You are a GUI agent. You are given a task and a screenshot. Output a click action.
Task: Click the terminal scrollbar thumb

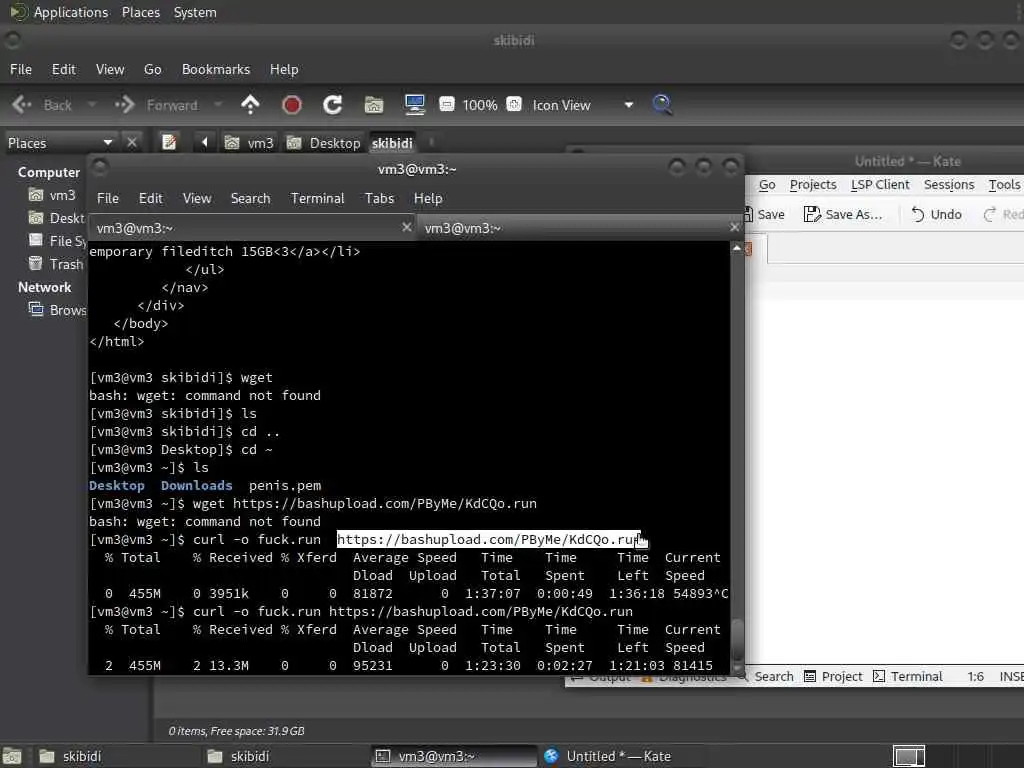pos(737,641)
